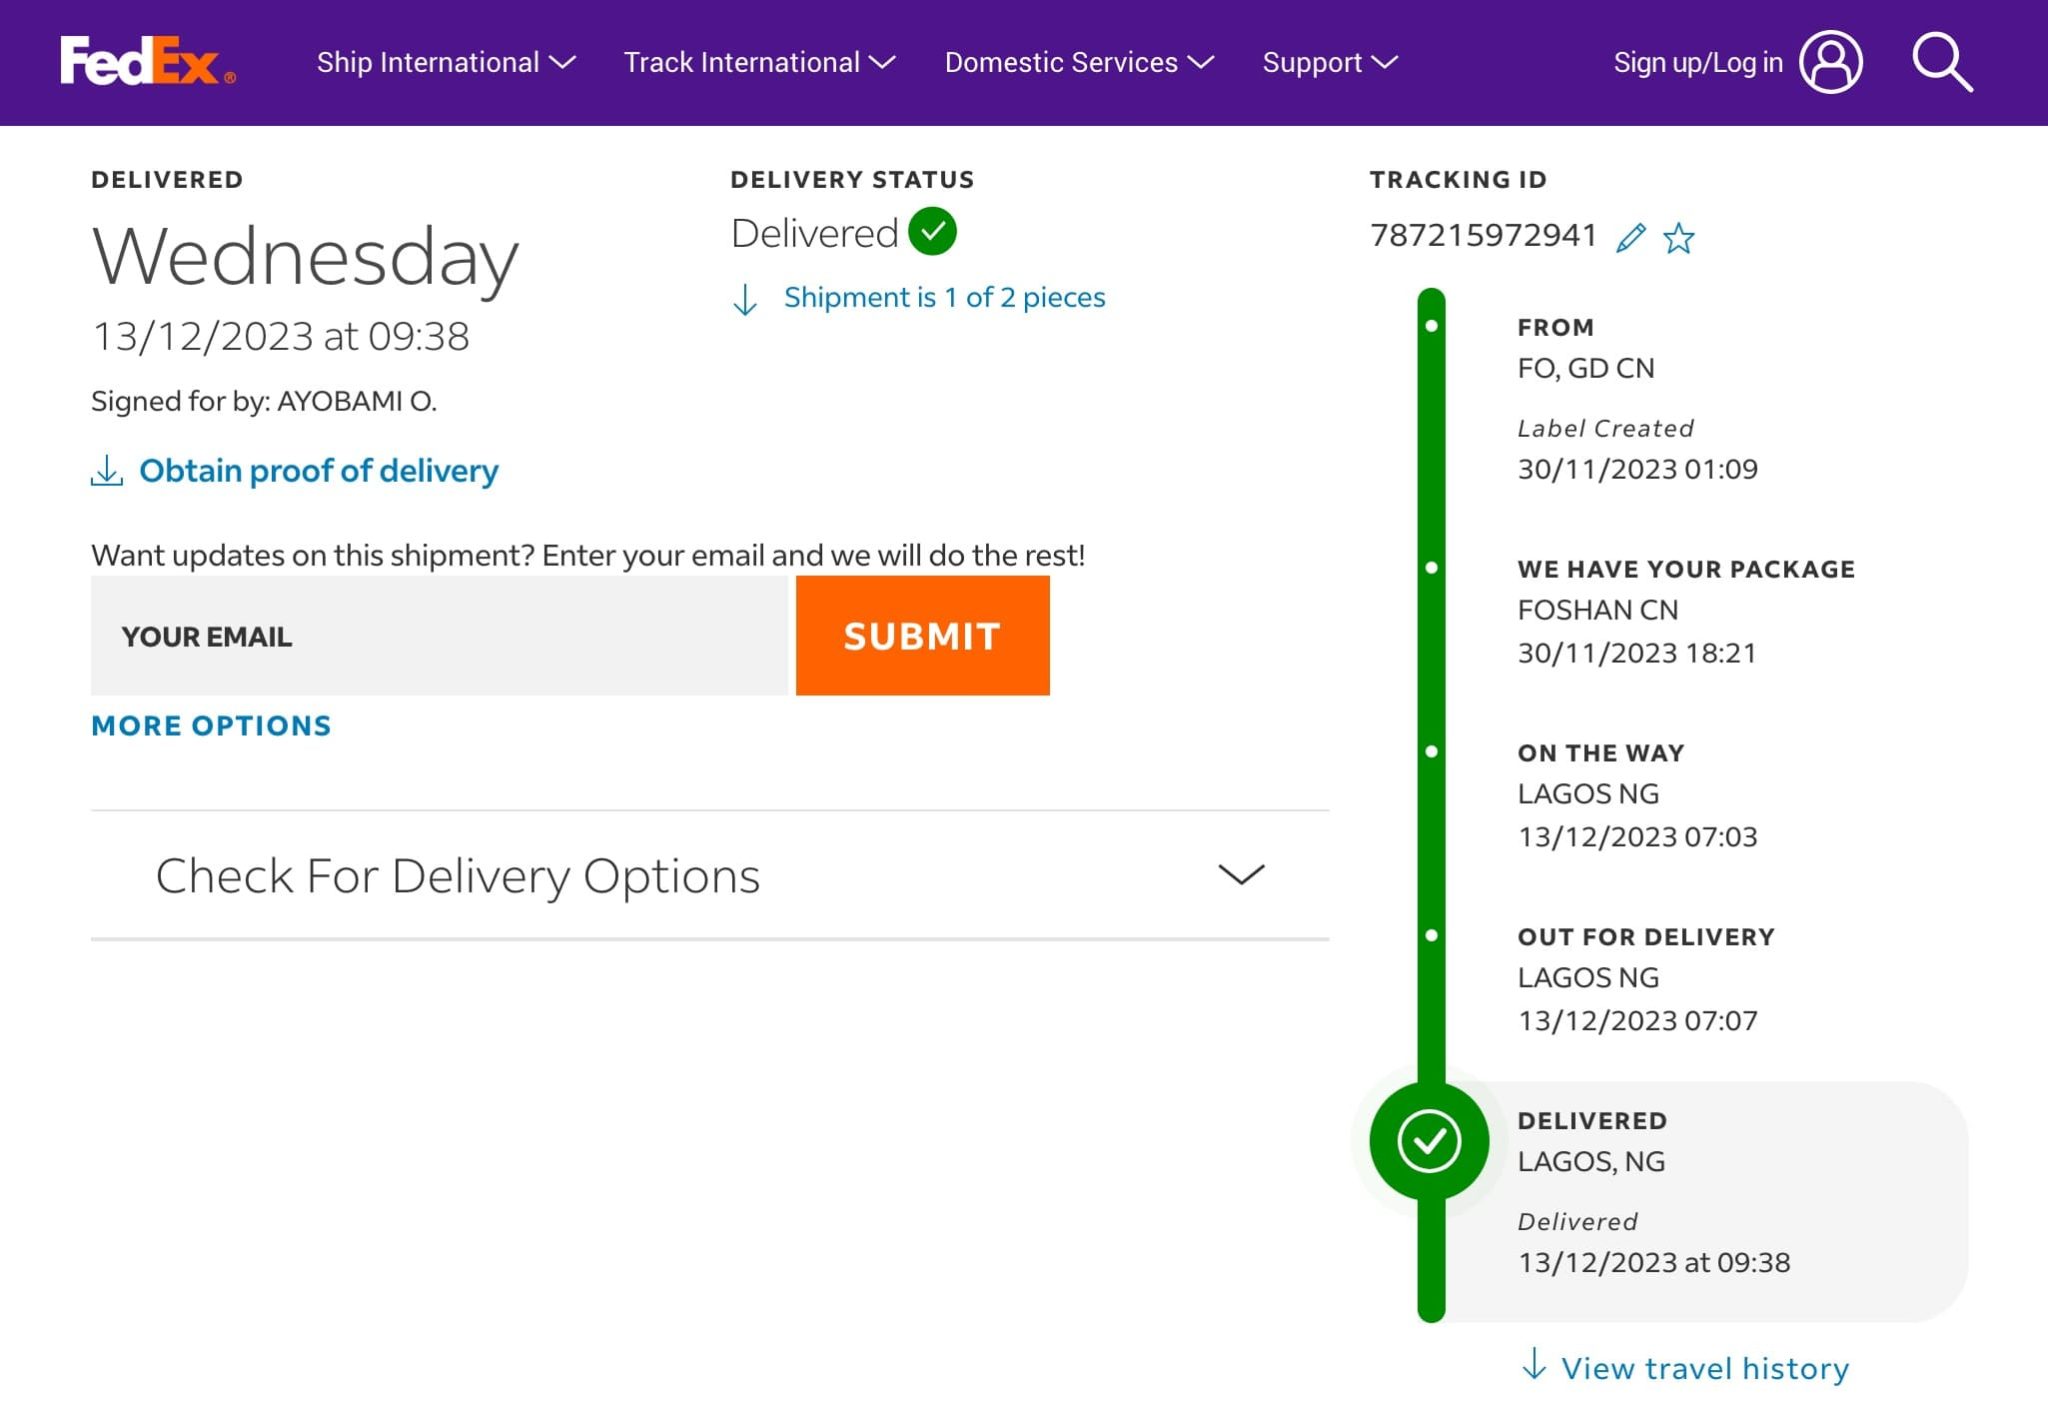
Task: Click the search magnifier icon
Action: (1941, 62)
